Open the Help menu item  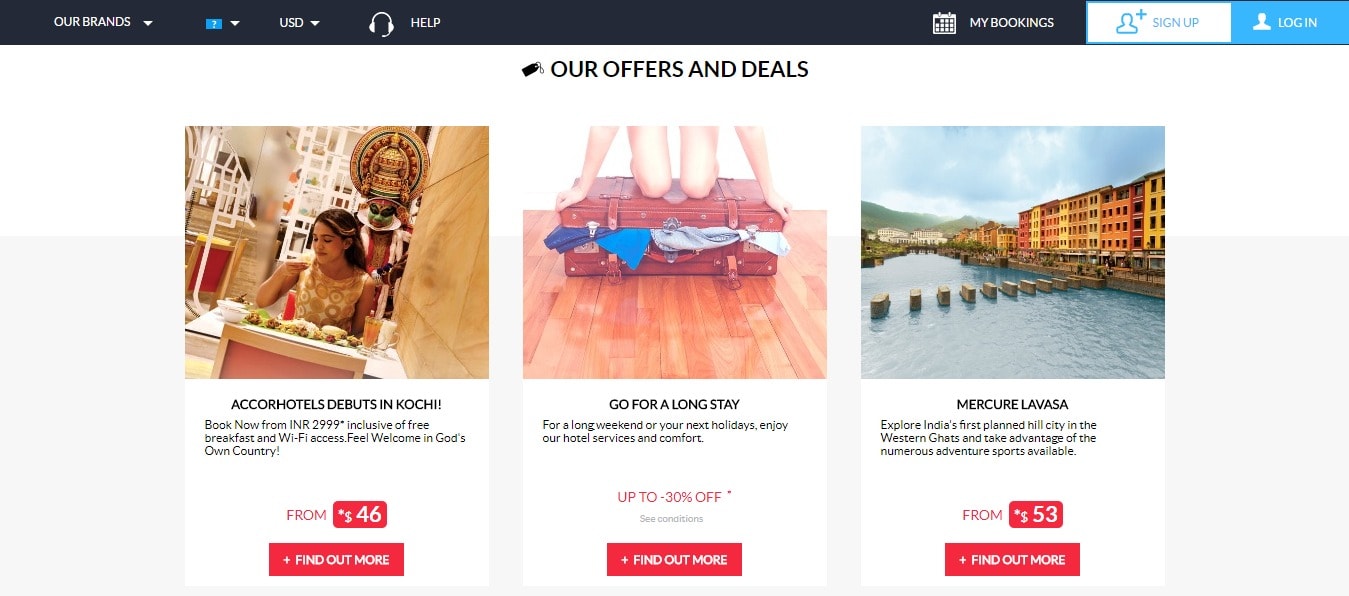[425, 23]
